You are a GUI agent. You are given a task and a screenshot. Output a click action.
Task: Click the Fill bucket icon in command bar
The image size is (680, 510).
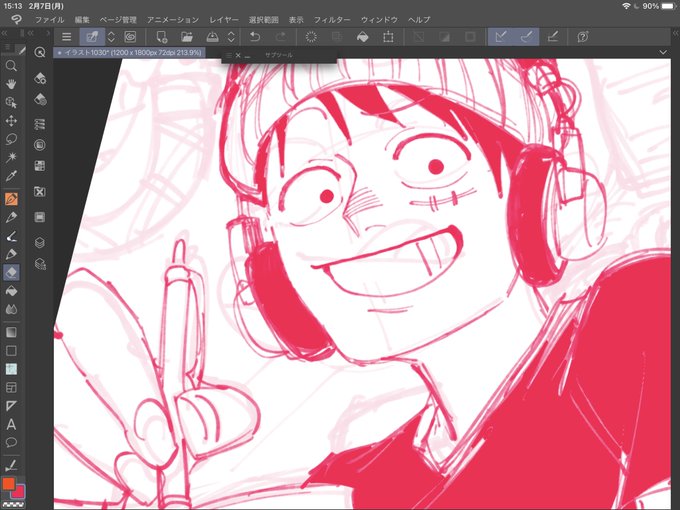363,37
